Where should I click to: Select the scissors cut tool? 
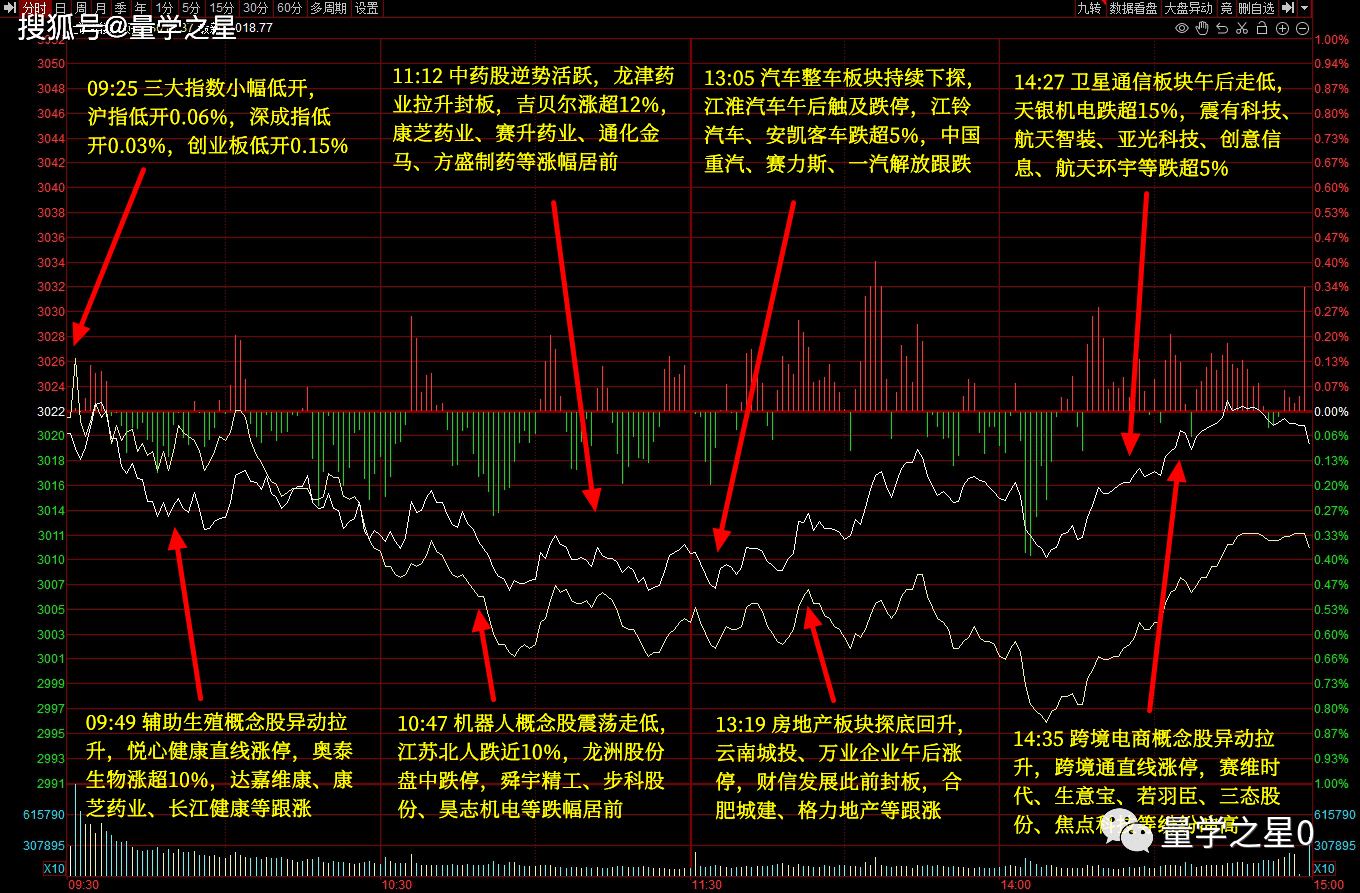pos(1243,28)
